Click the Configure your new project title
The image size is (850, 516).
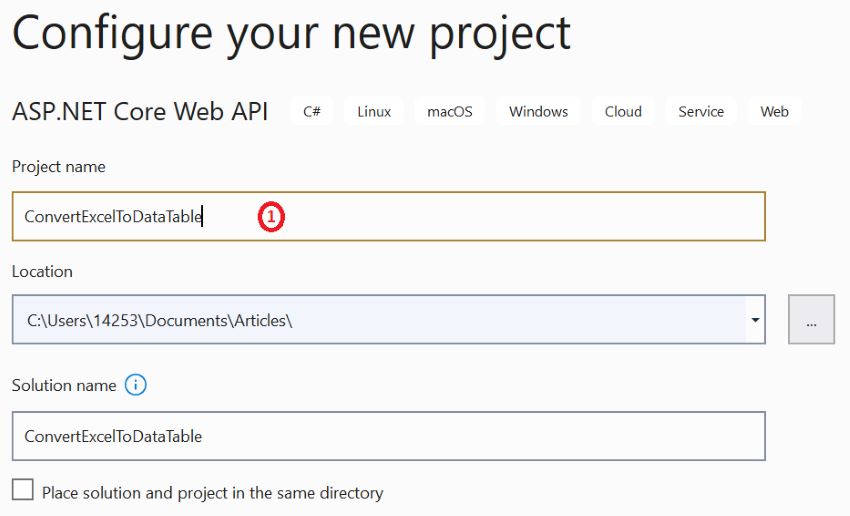pyautogui.click(x=291, y=35)
